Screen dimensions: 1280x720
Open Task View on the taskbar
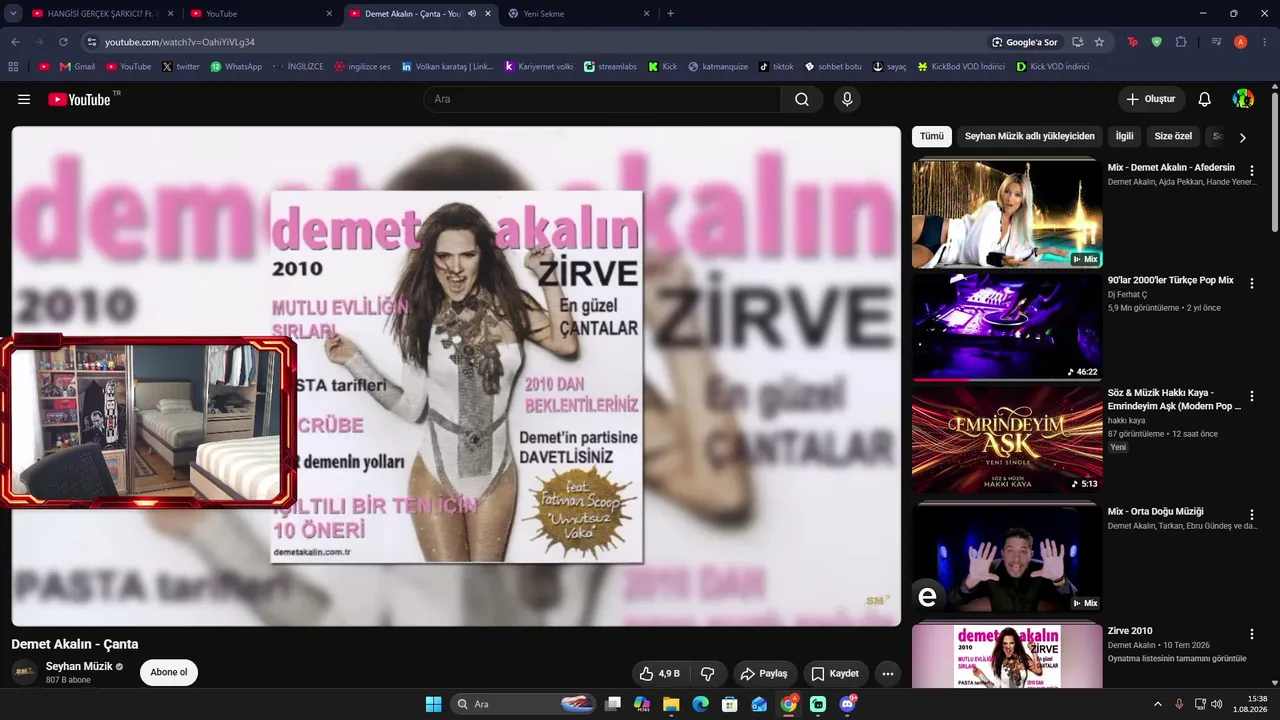tap(613, 704)
